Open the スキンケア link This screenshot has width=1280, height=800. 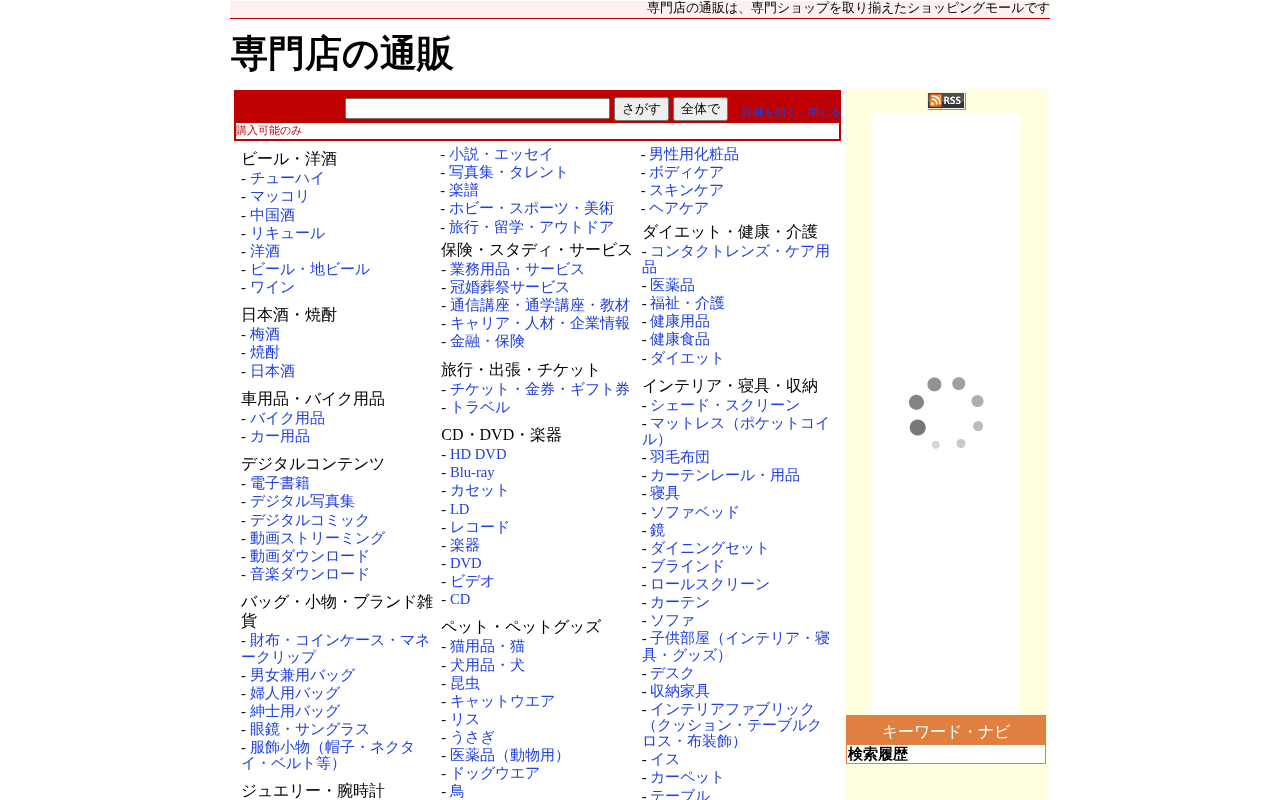pos(686,191)
